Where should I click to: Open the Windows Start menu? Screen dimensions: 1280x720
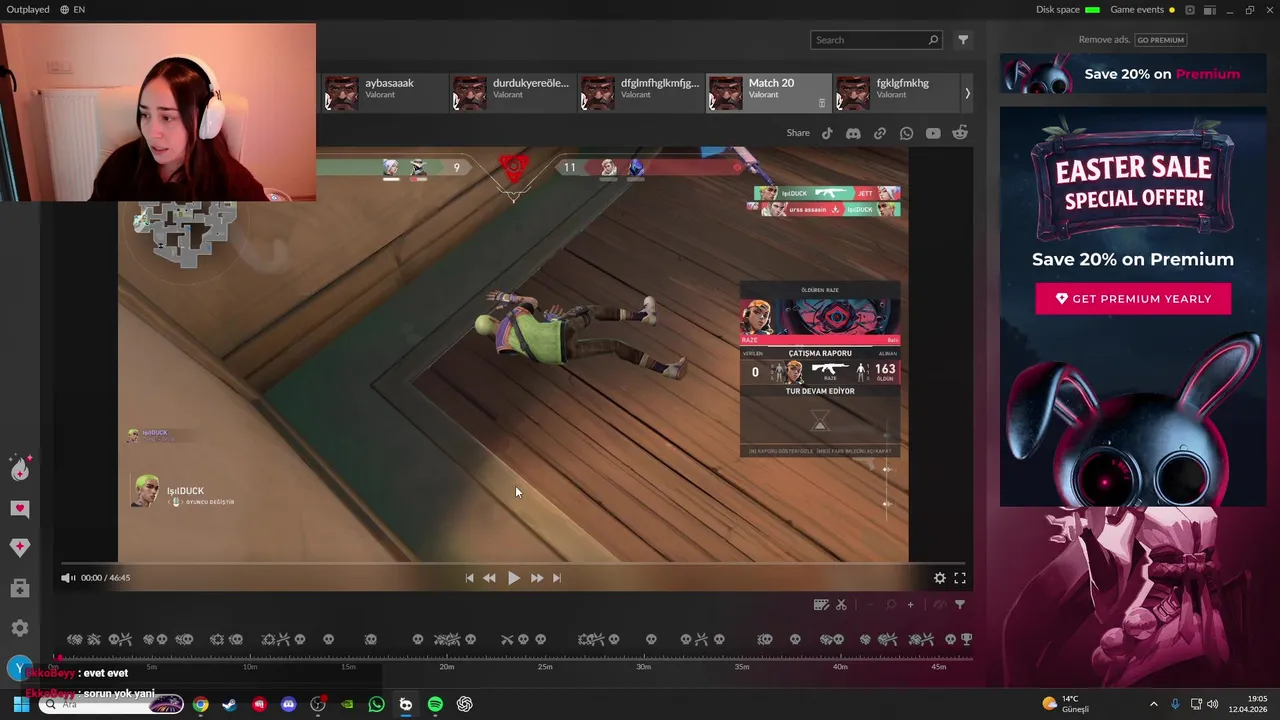tap(21, 704)
